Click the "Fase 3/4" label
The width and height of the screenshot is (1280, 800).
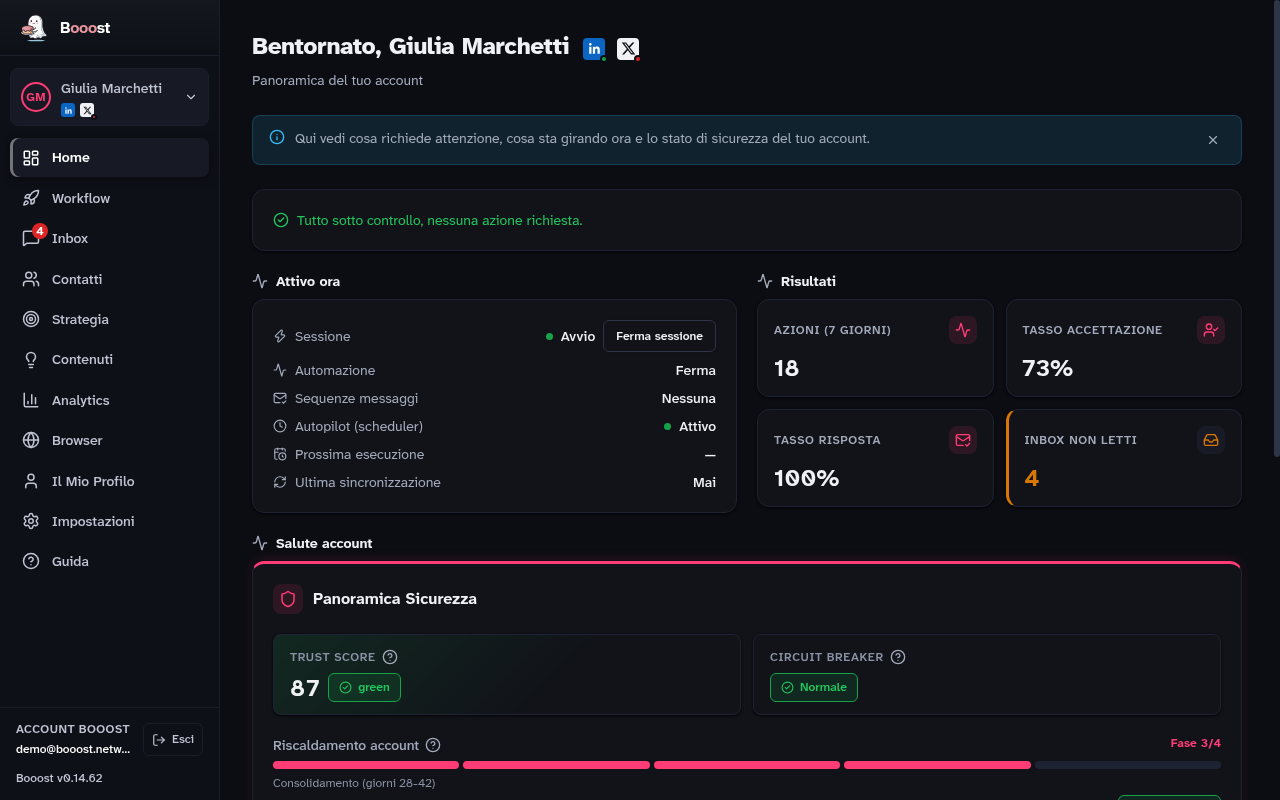[x=1196, y=744]
